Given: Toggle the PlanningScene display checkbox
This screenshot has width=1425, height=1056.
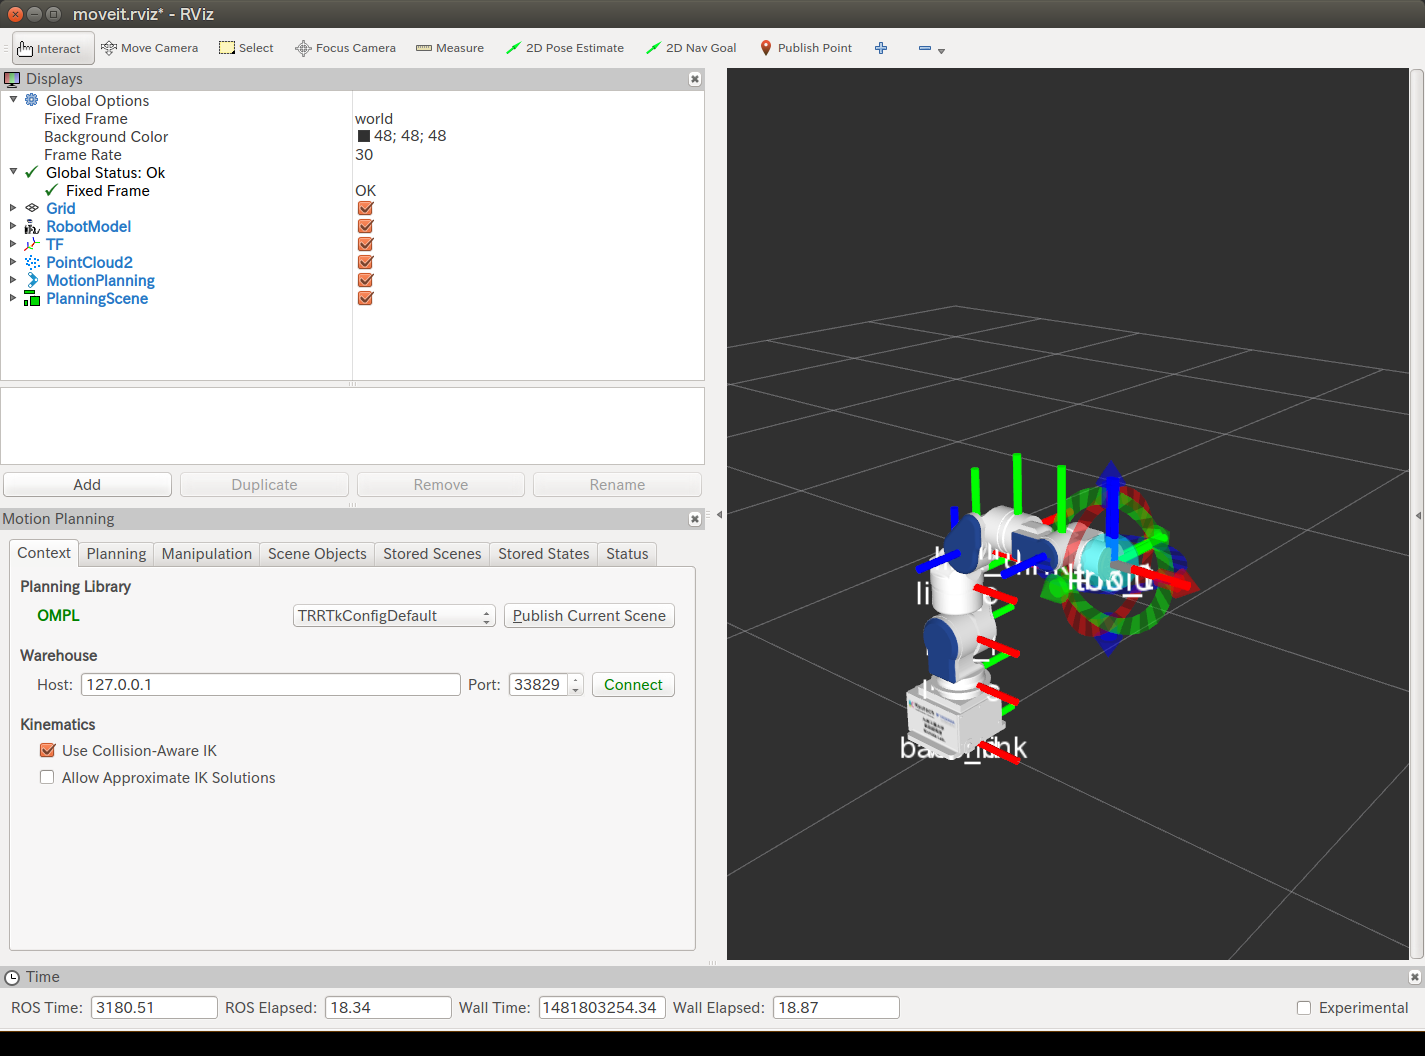Looking at the screenshot, I should click(365, 298).
